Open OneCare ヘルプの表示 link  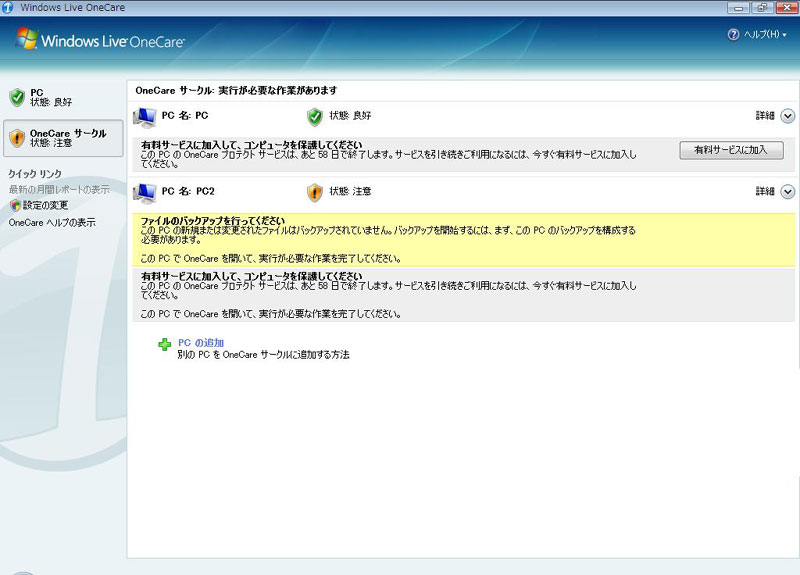click(52, 222)
